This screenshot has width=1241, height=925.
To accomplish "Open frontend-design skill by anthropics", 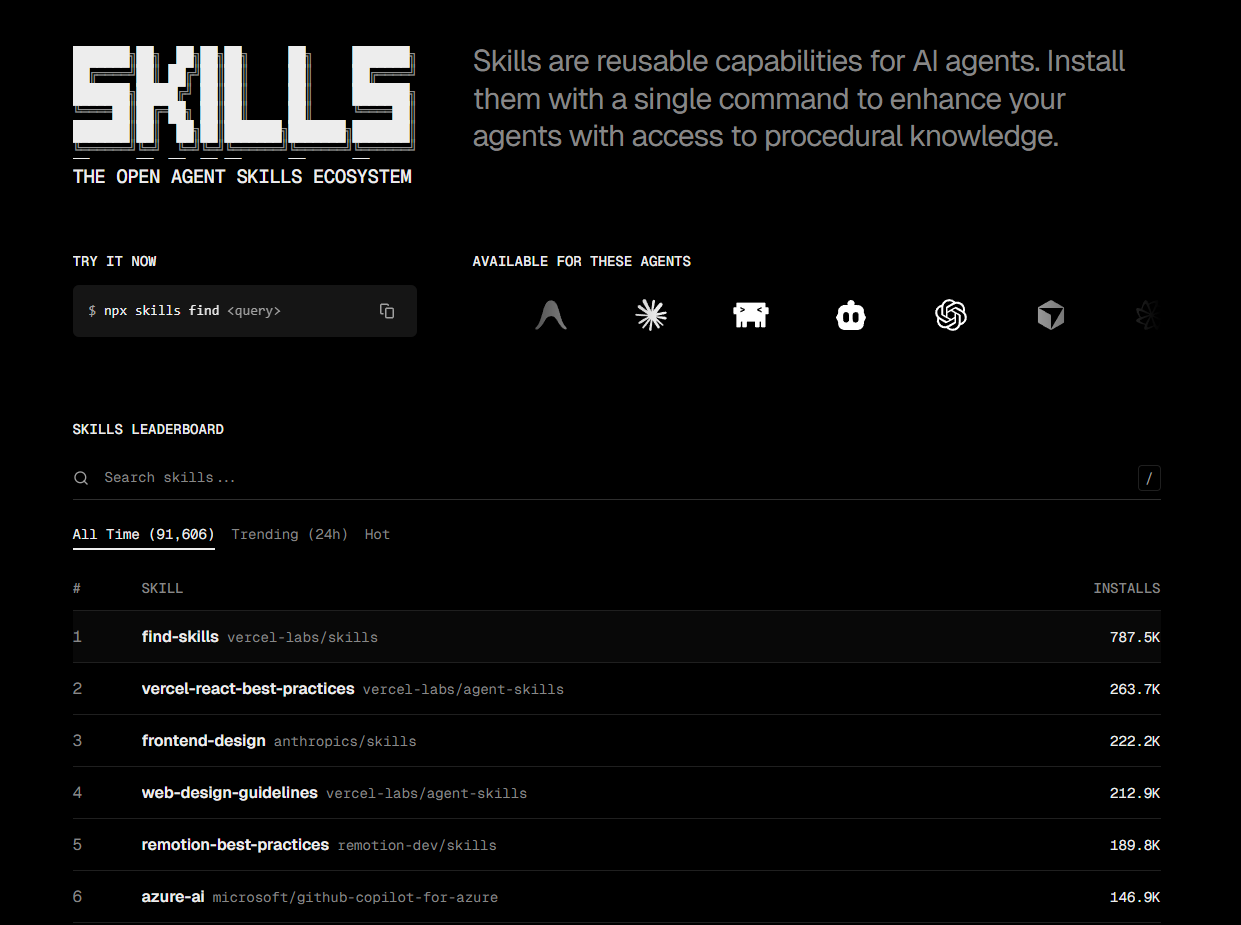I will (204, 741).
